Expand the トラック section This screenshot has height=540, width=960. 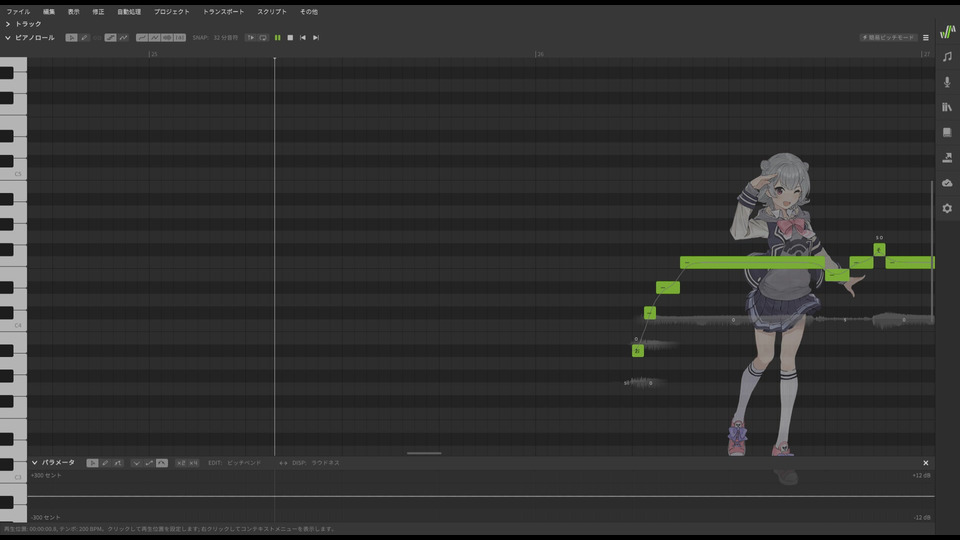point(8,24)
